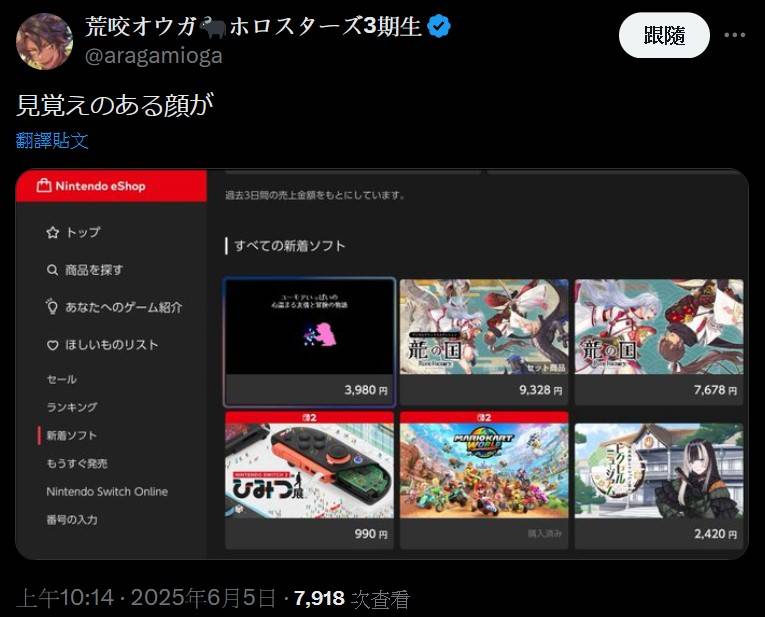Click the 跟隨 follow button
Viewport: 765px width, 617px height.
coord(664,35)
